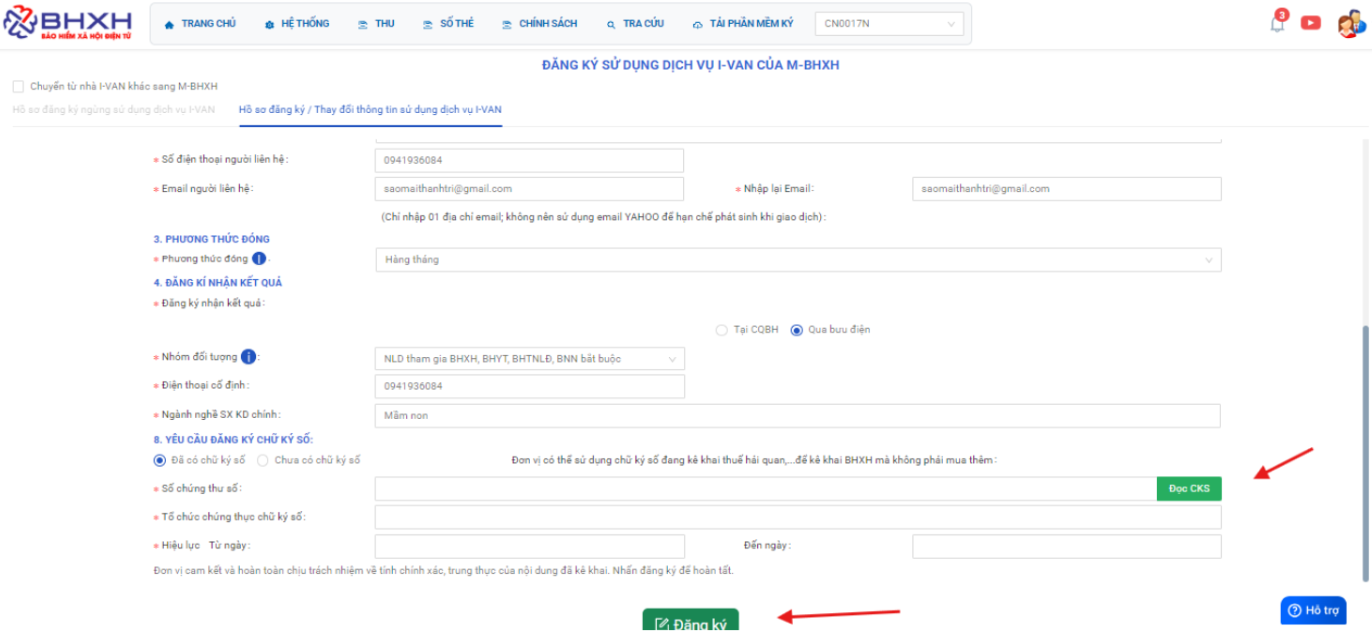Click the user avatar icon

click(x=1348, y=24)
